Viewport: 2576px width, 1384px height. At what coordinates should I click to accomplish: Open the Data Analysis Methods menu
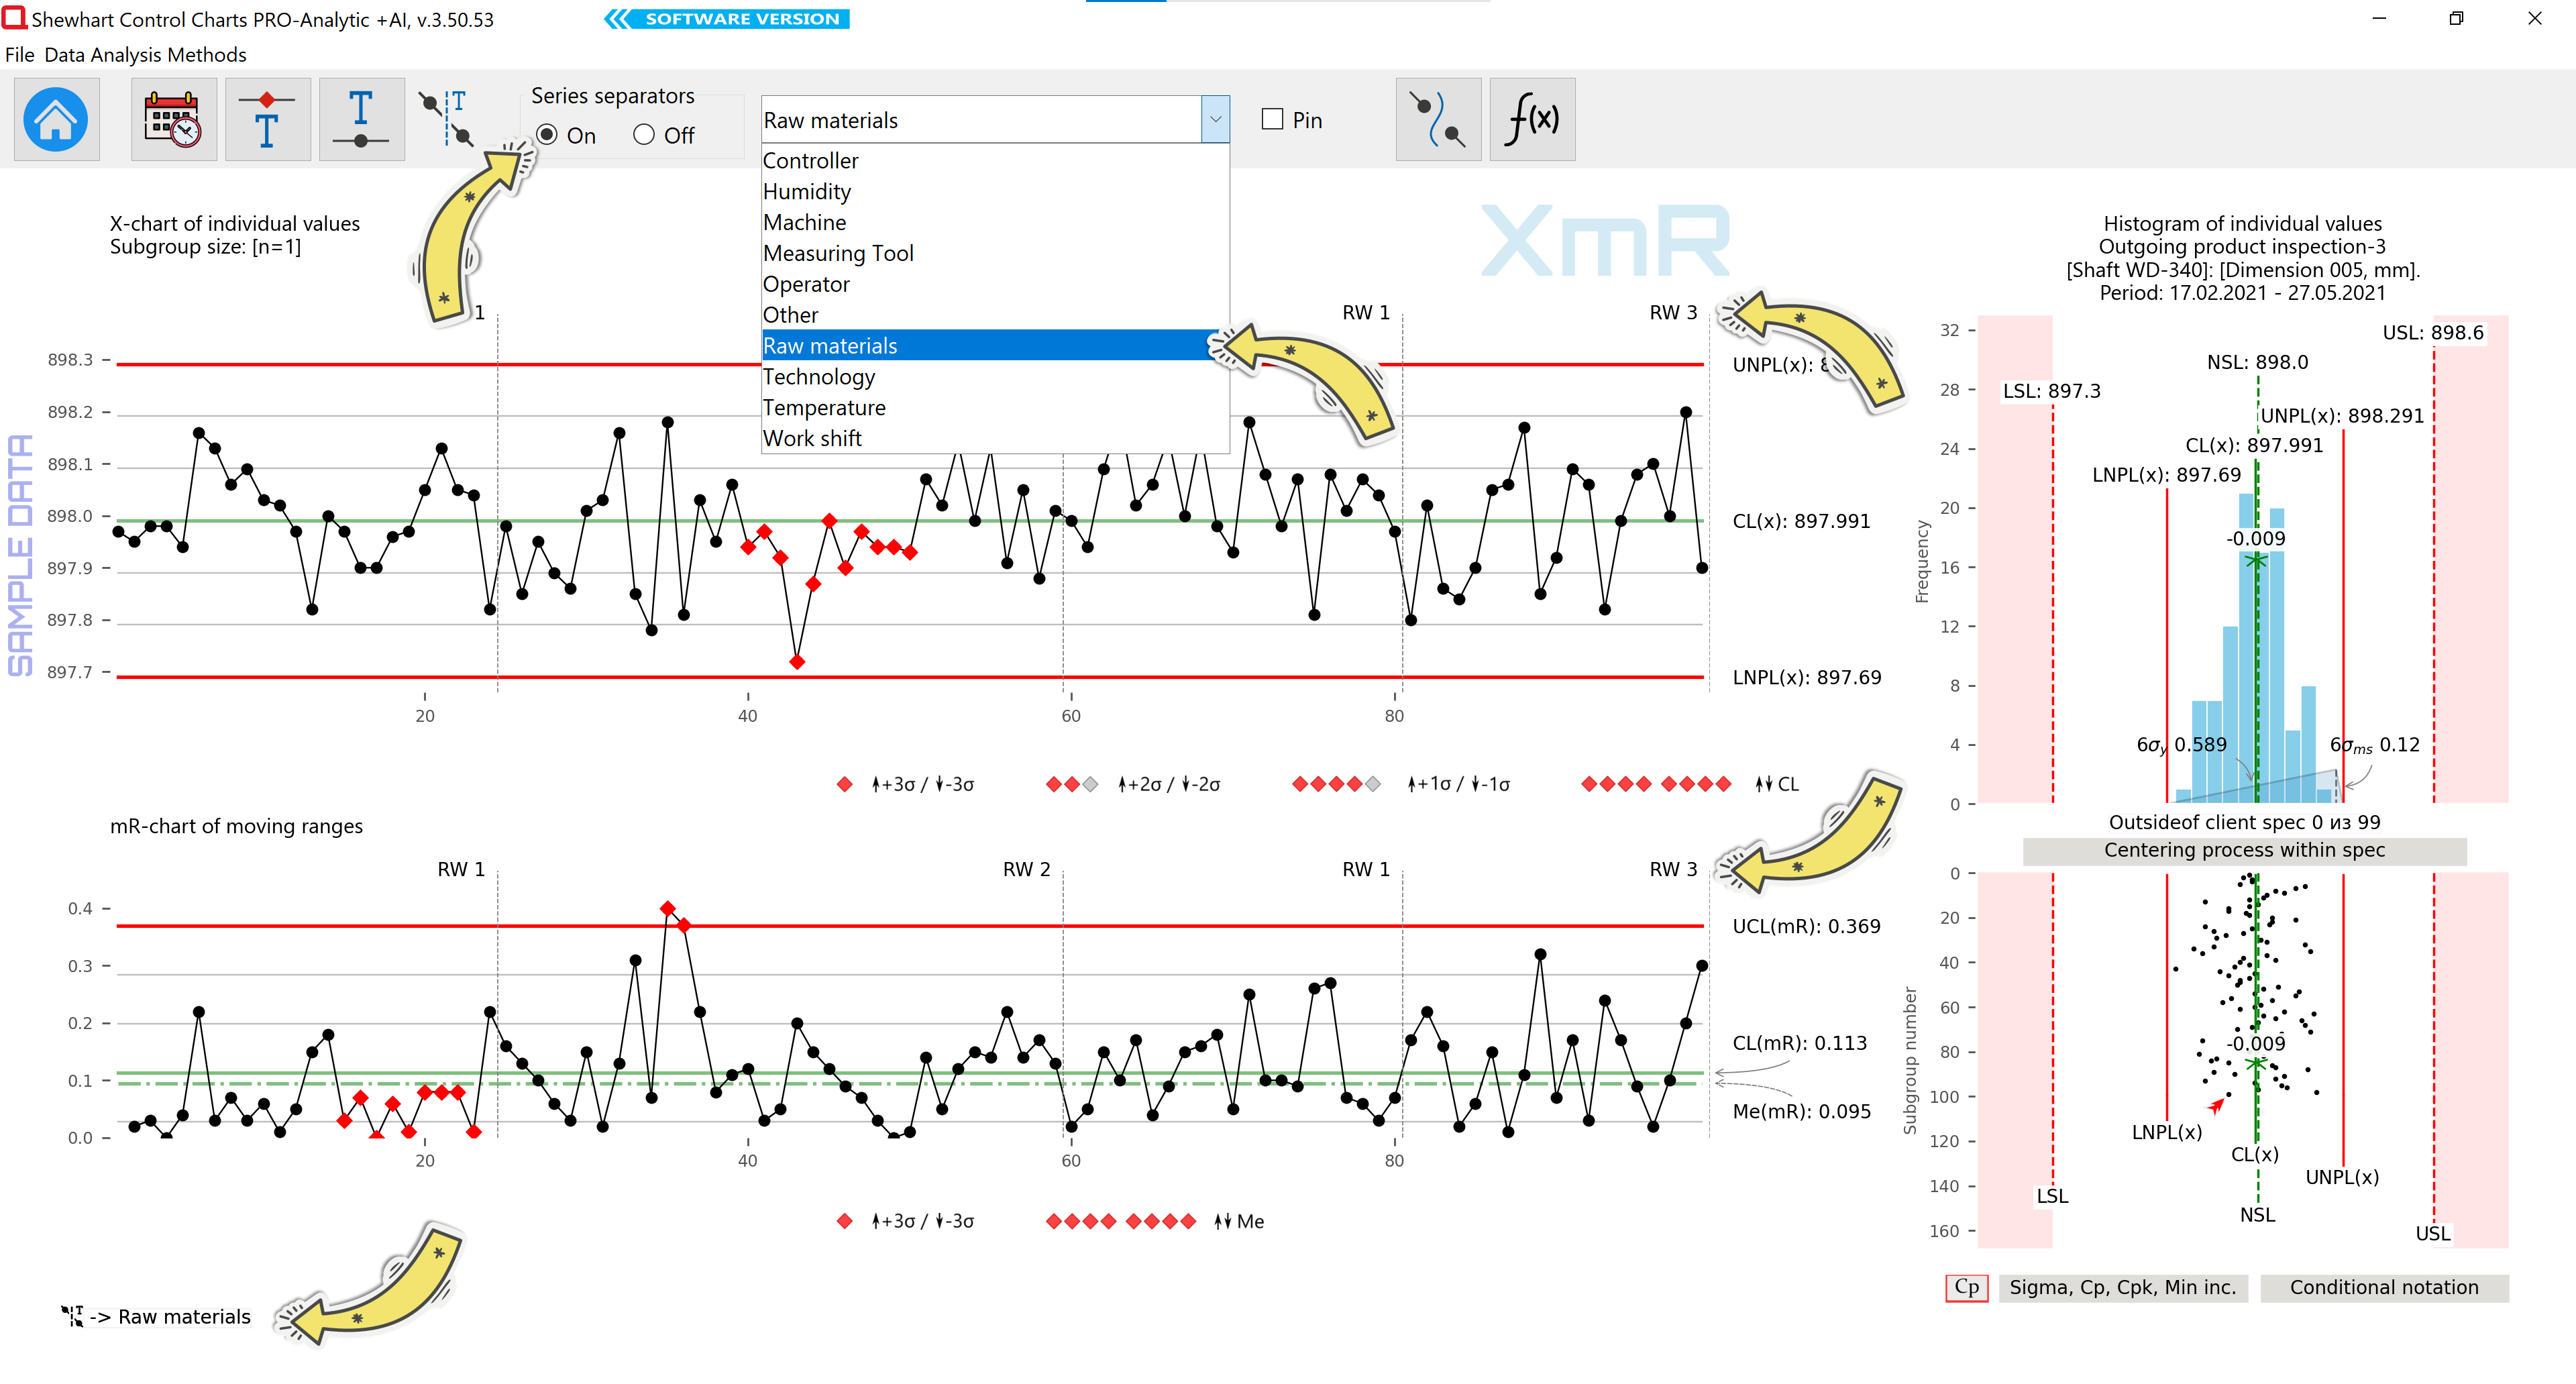145,55
